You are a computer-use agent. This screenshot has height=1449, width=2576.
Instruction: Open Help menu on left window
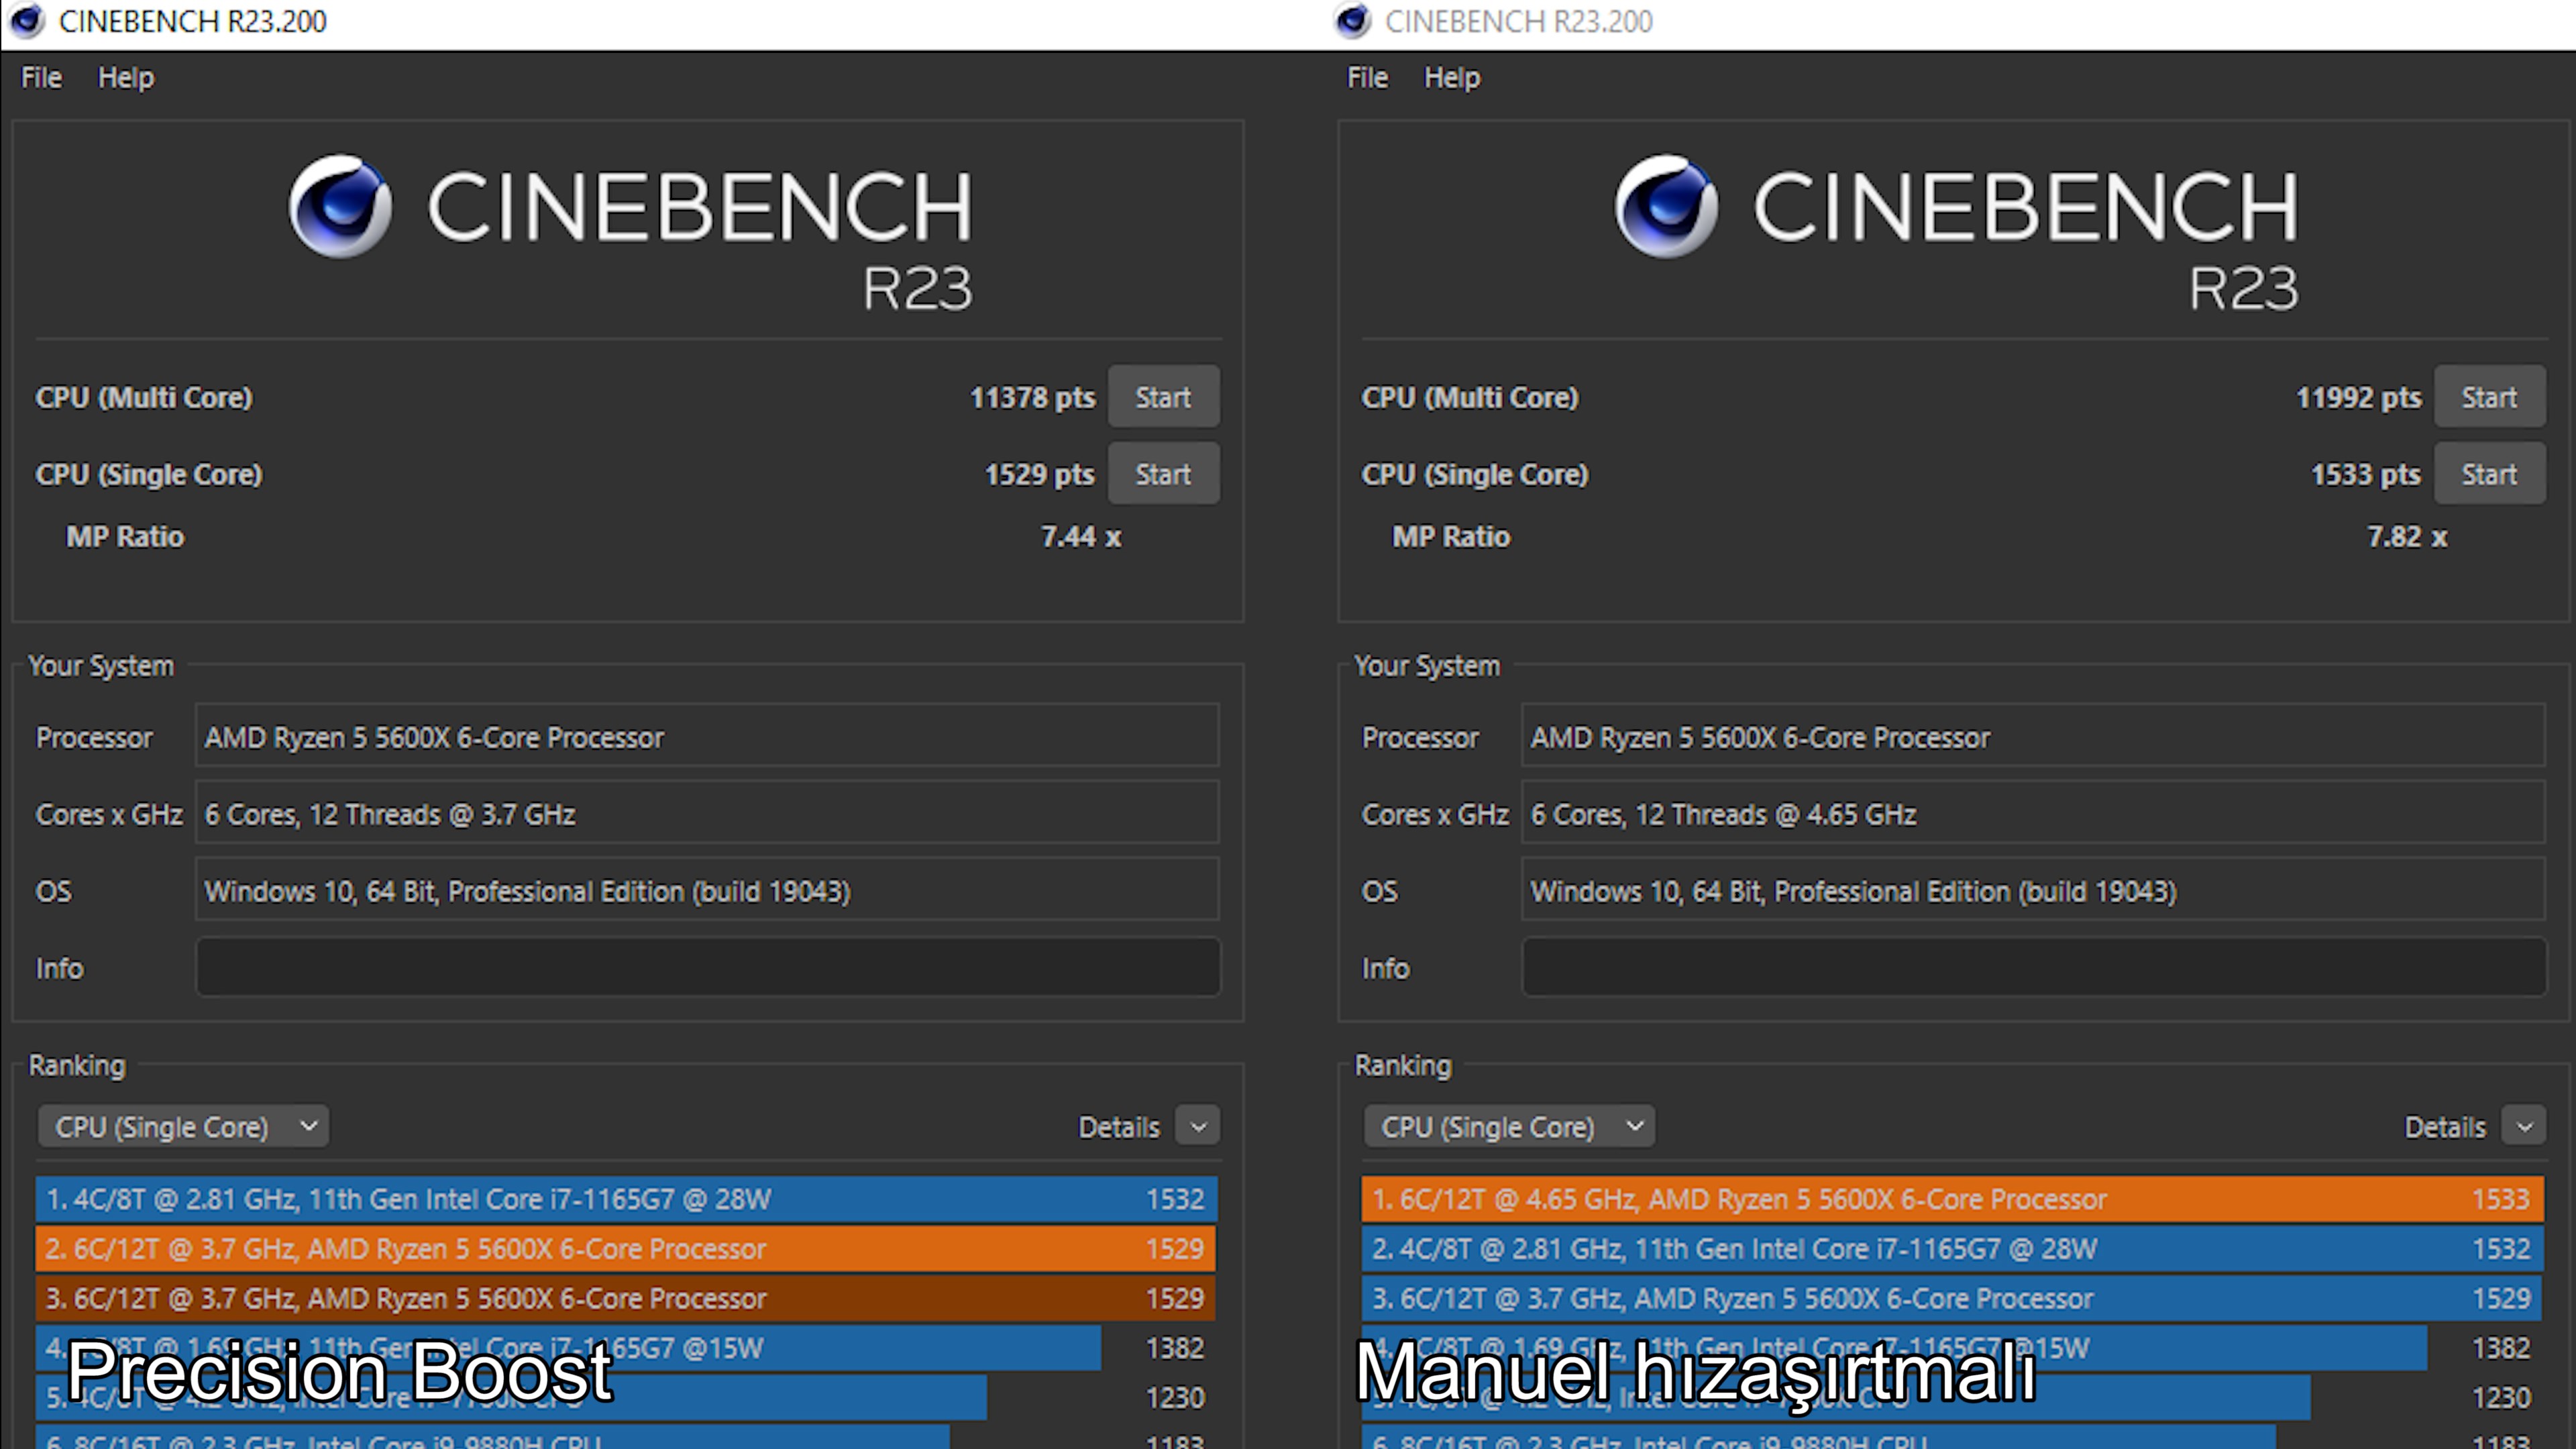[124, 76]
